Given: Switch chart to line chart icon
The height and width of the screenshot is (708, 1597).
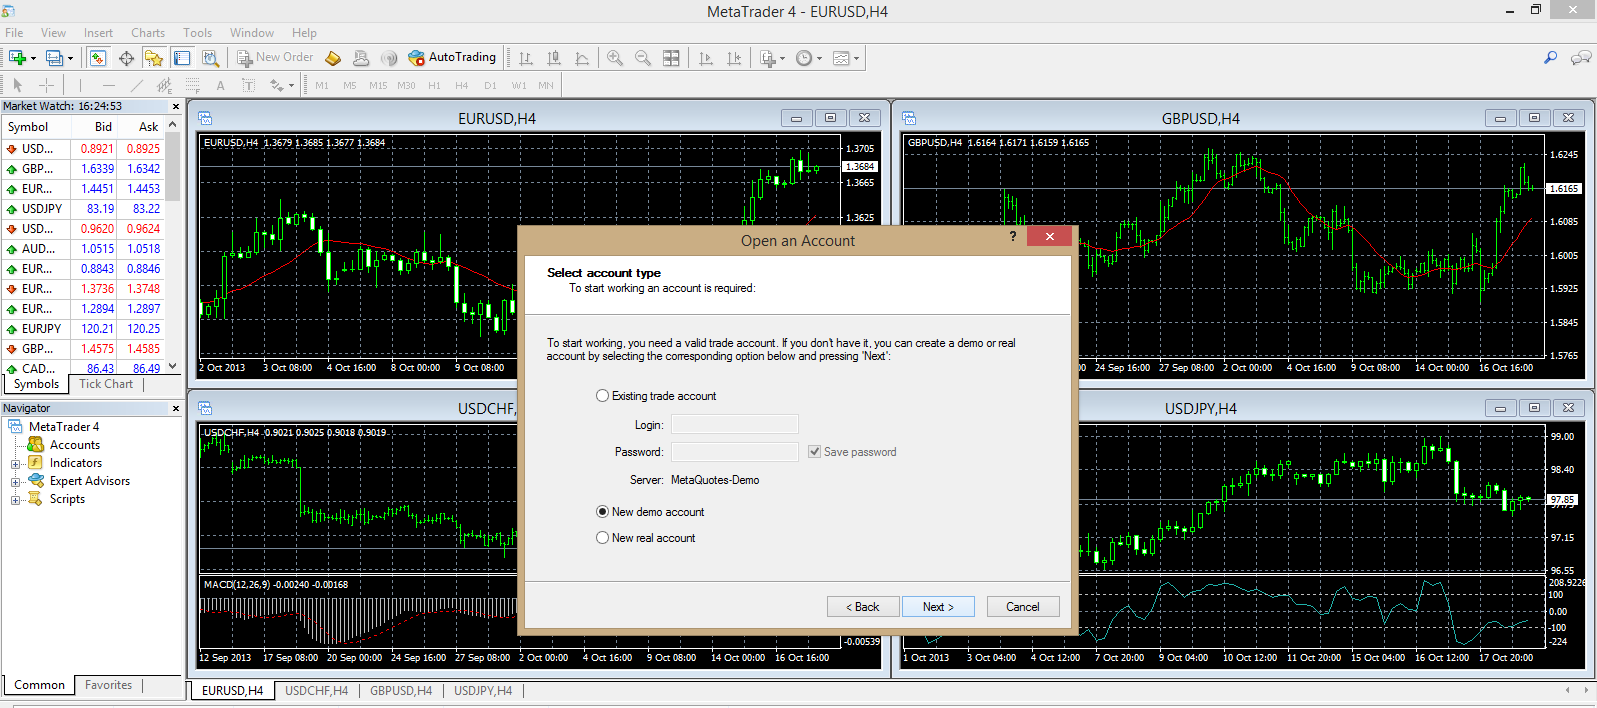Looking at the screenshot, I should pos(582,58).
